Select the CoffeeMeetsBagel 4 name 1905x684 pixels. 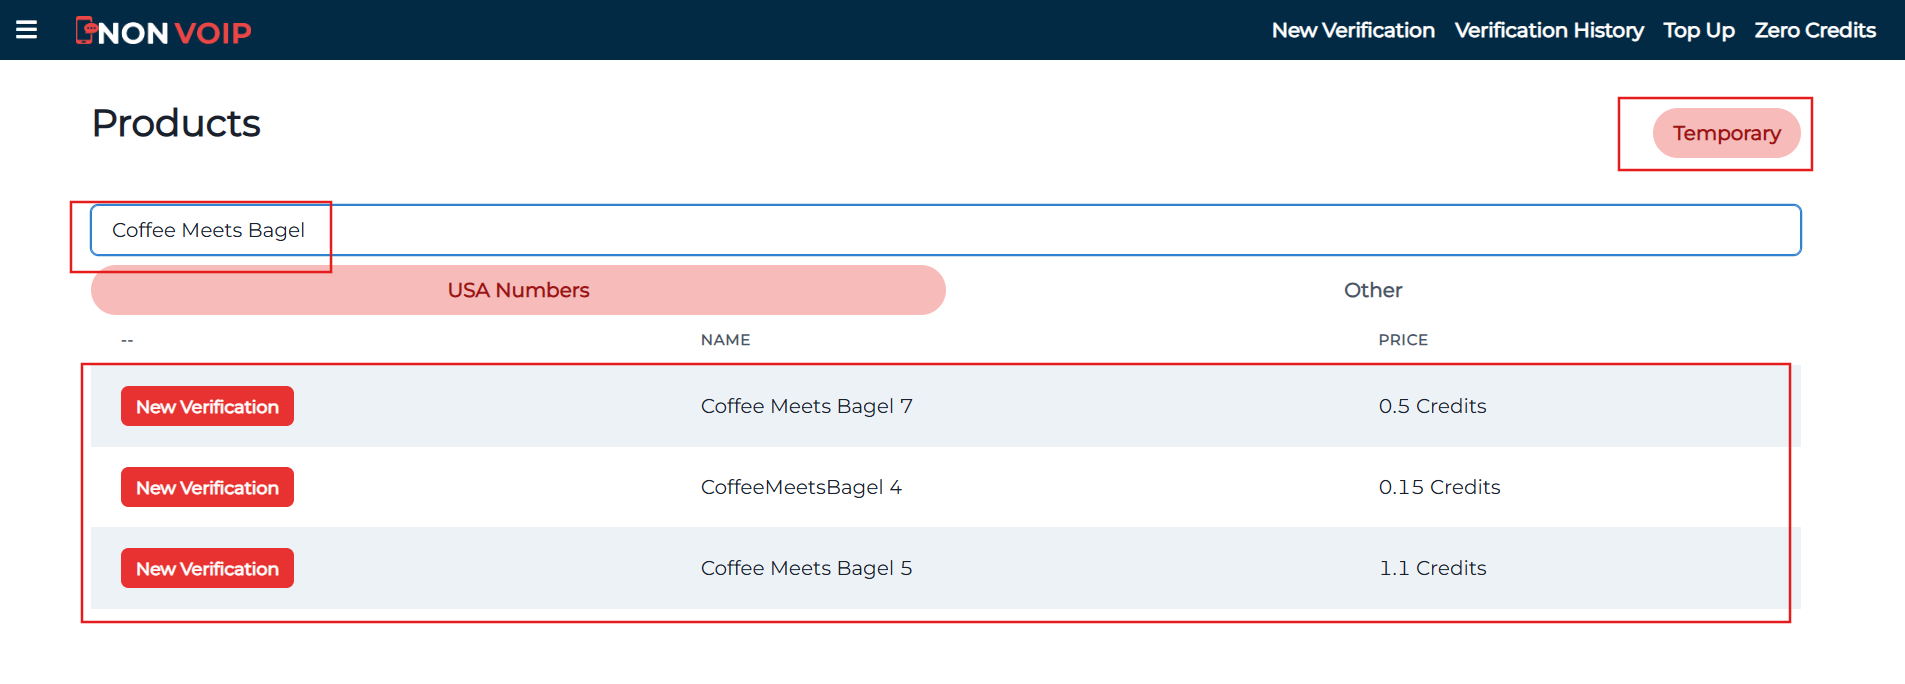pyautogui.click(x=801, y=487)
